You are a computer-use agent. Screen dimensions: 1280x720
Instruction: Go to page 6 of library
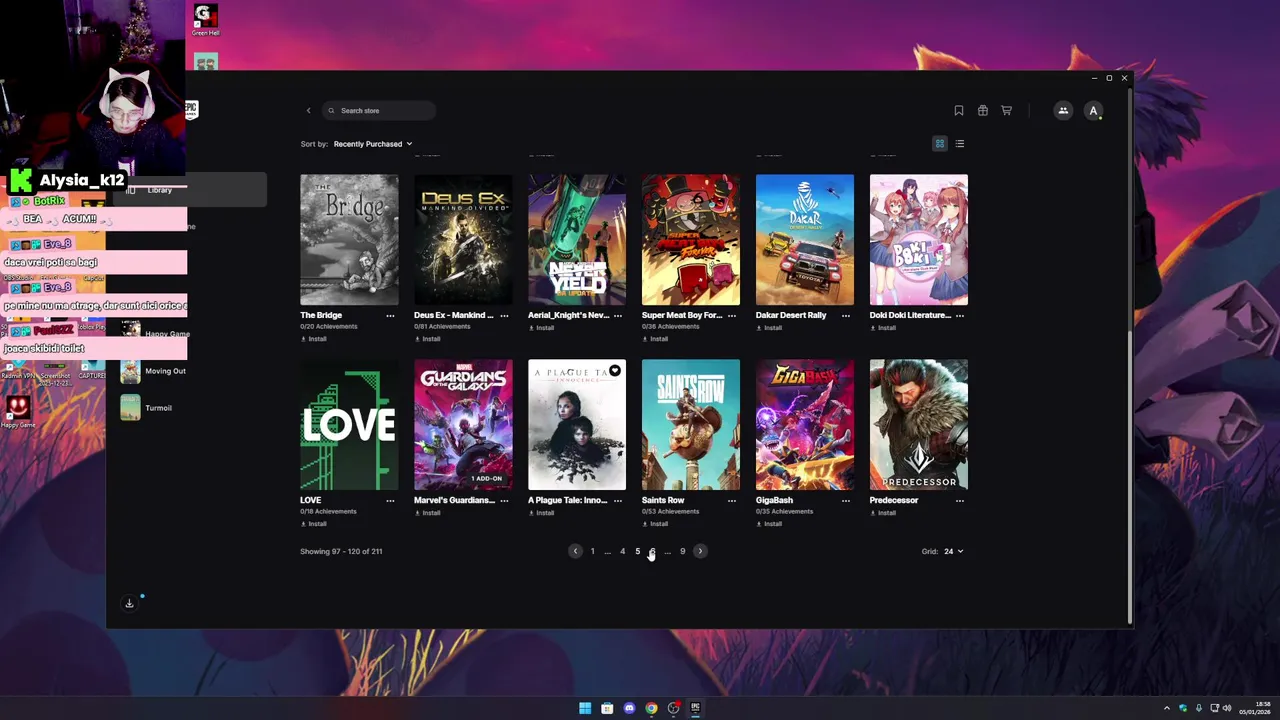pos(652,551)
